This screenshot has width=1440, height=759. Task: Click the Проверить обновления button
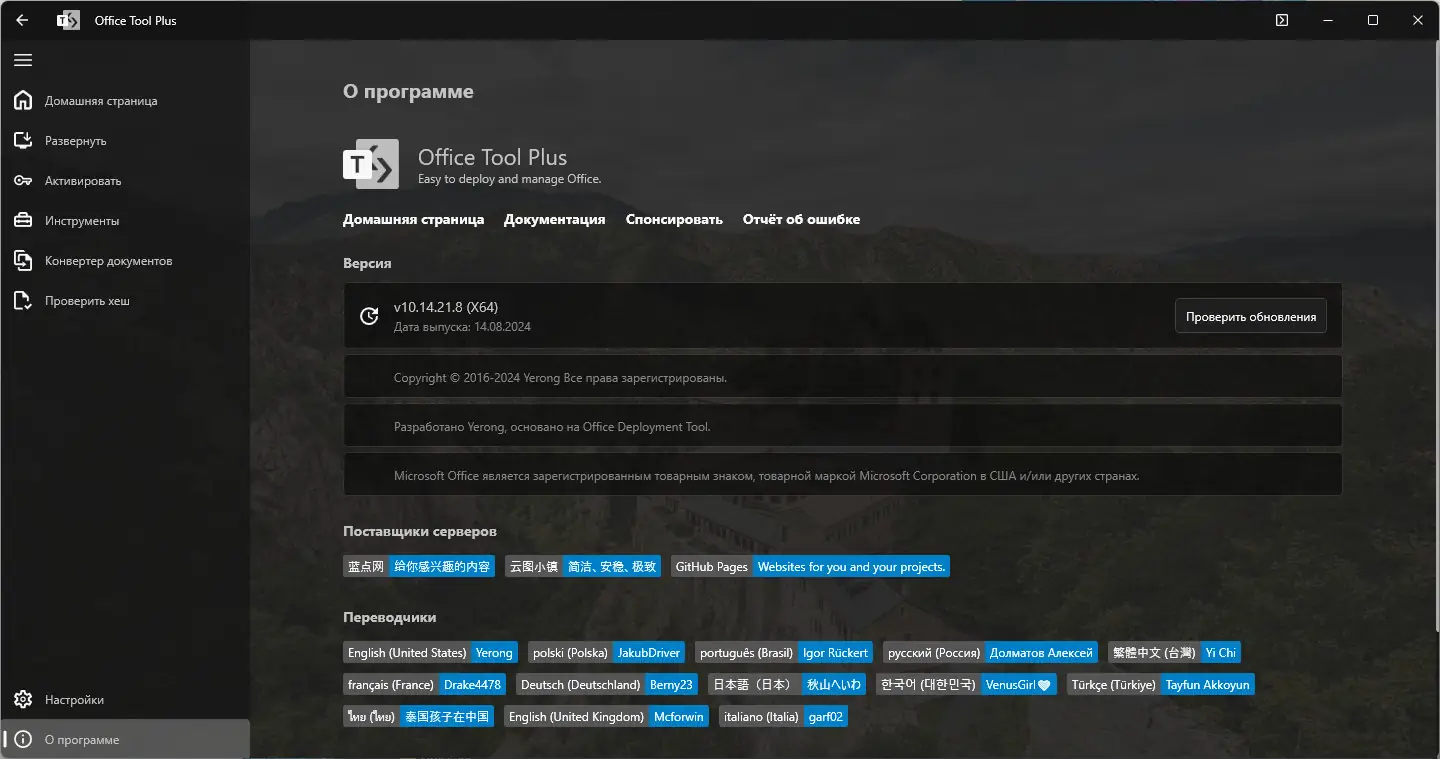click(1251, 316)
